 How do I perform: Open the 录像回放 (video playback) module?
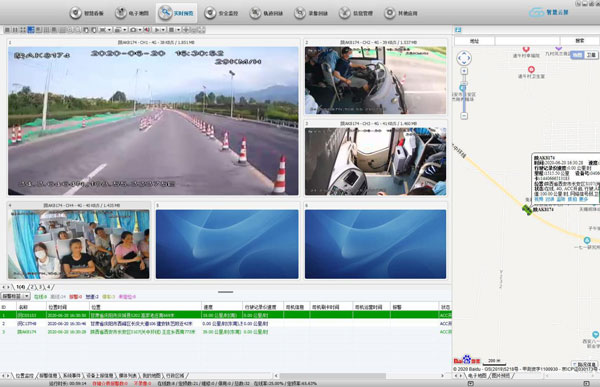(x=311, y=13)
